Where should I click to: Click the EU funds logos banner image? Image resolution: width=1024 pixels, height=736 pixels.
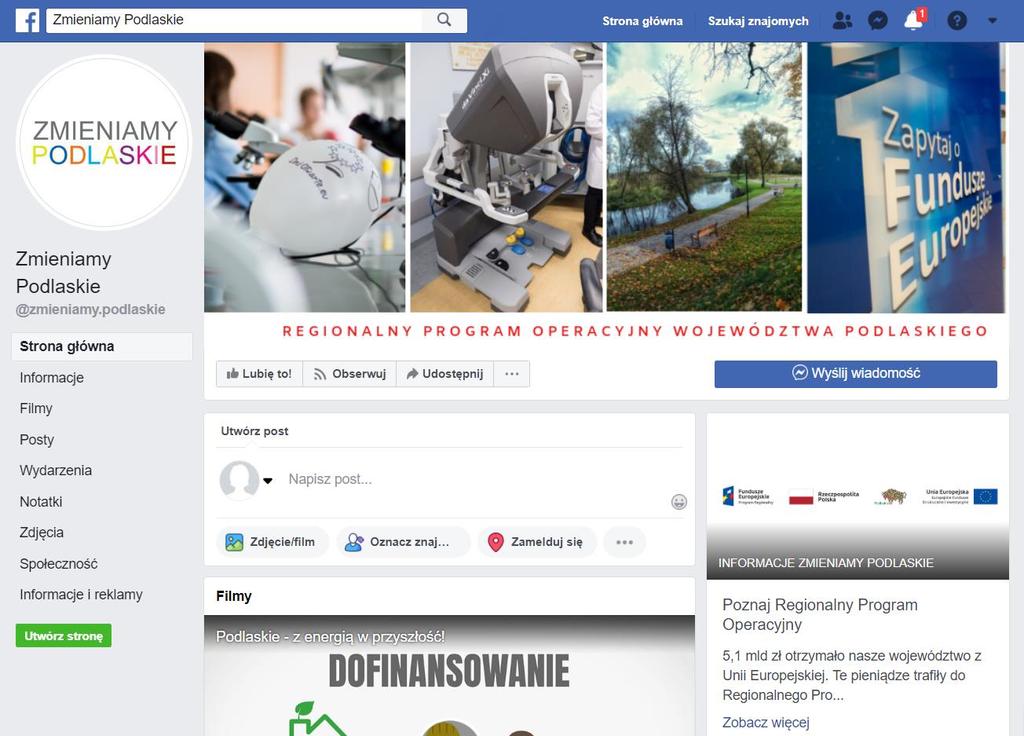pyautogui.click(x=858, y=496)
